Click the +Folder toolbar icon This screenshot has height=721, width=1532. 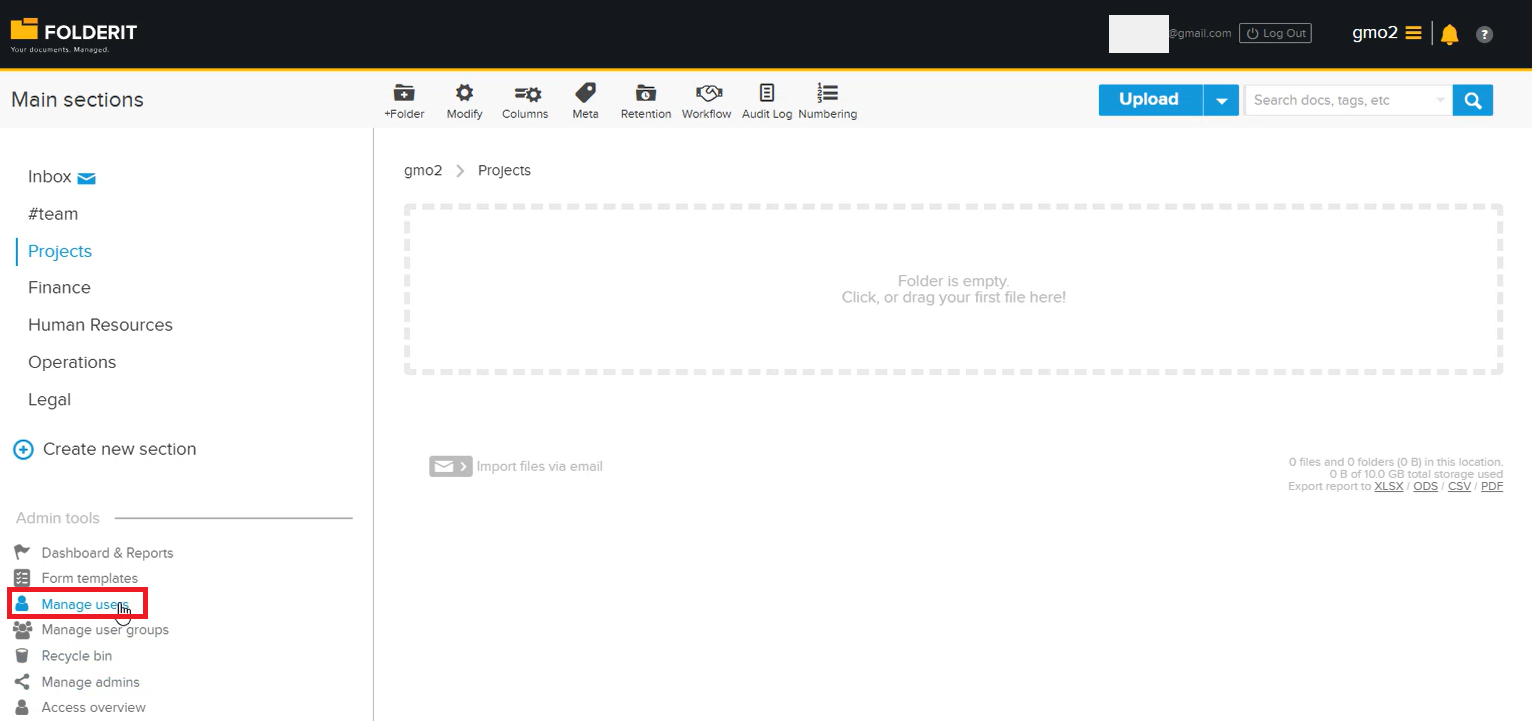pyautogui.click(x=404, y=101)
